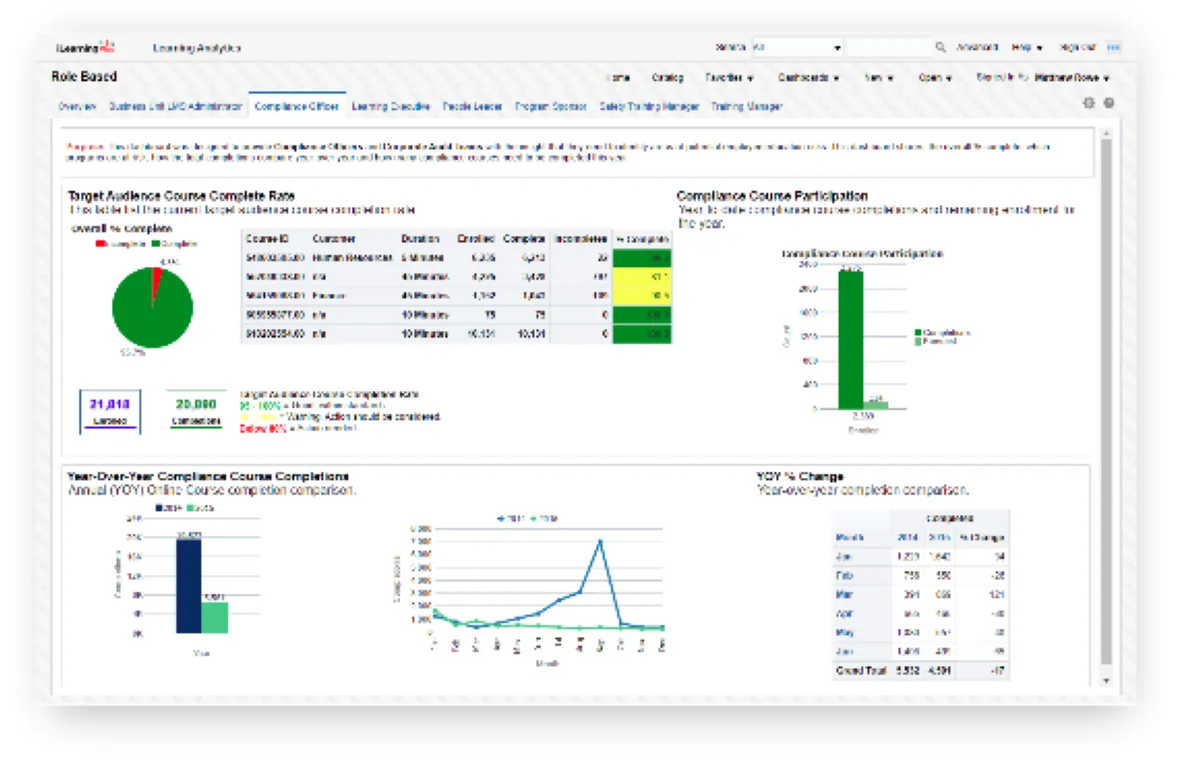The height and width of the screenshot is (763, 1200).
Task: Click the green pie chart slice
Action: [x=150, y=315]
